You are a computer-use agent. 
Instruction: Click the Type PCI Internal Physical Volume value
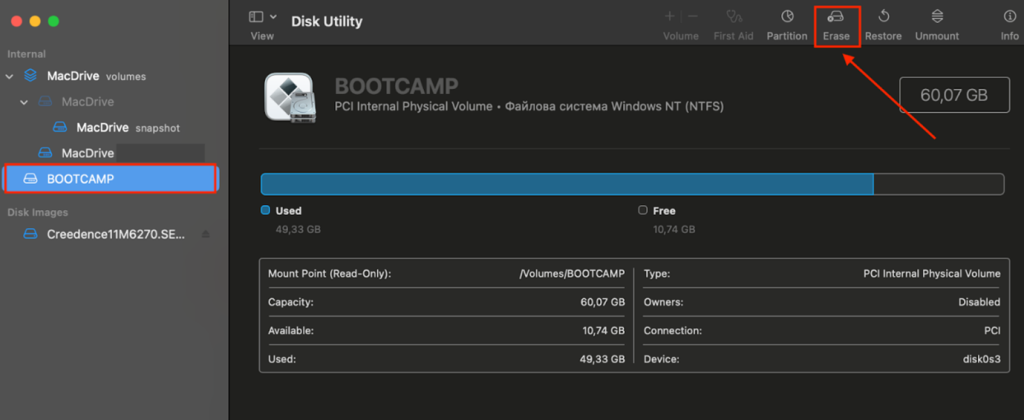tap(932, 274)
